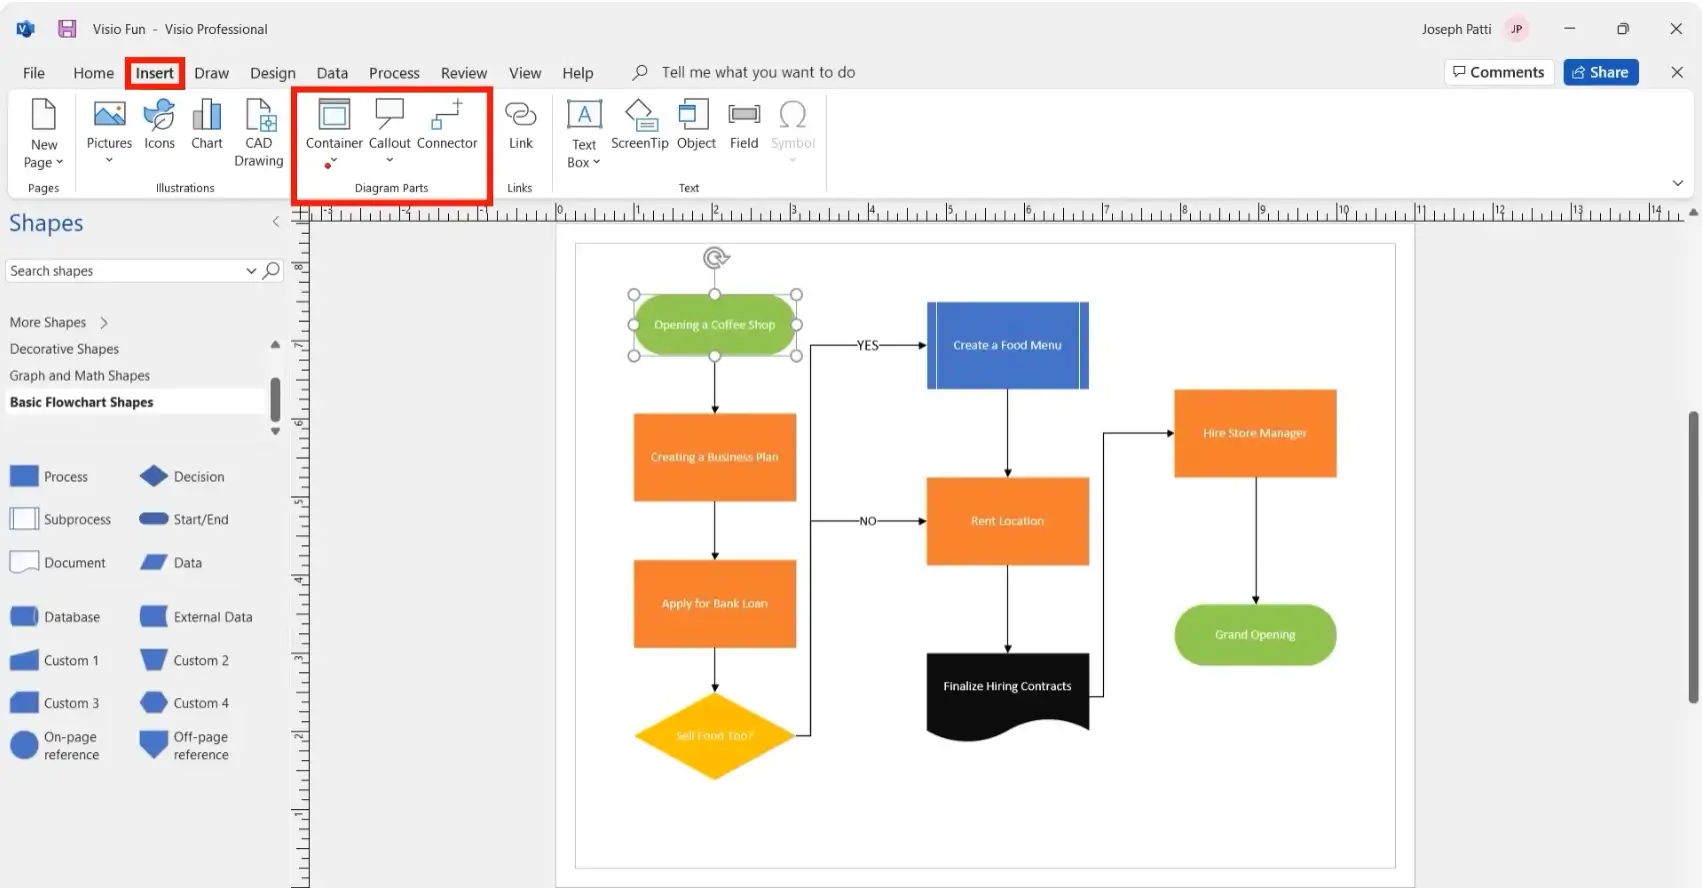
Task: Click the Link icon in the ribbon
Action: coord(520,116)
